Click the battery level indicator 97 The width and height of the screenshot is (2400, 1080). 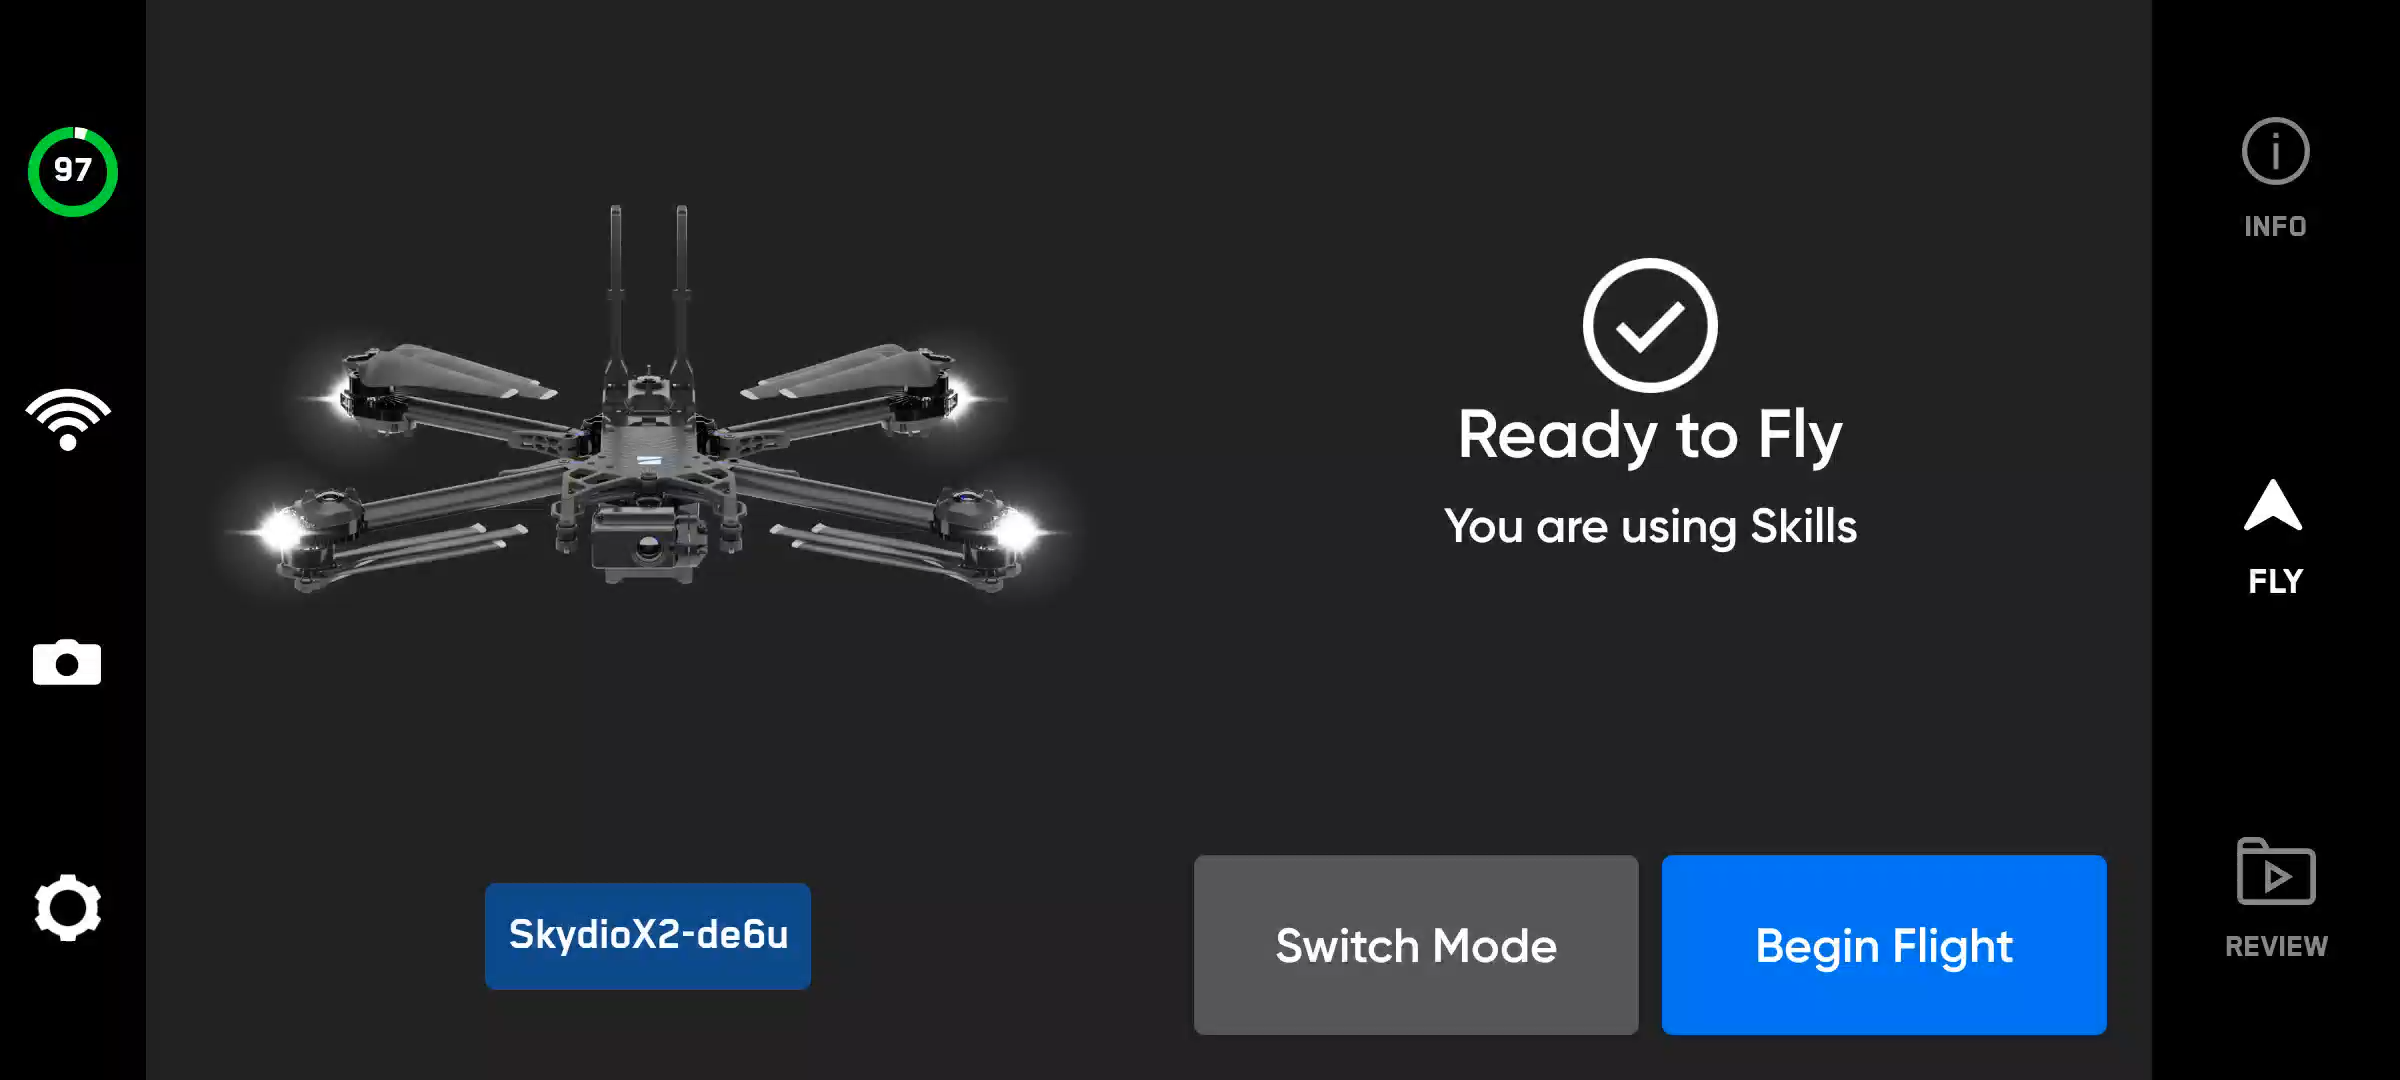point(73,170)
